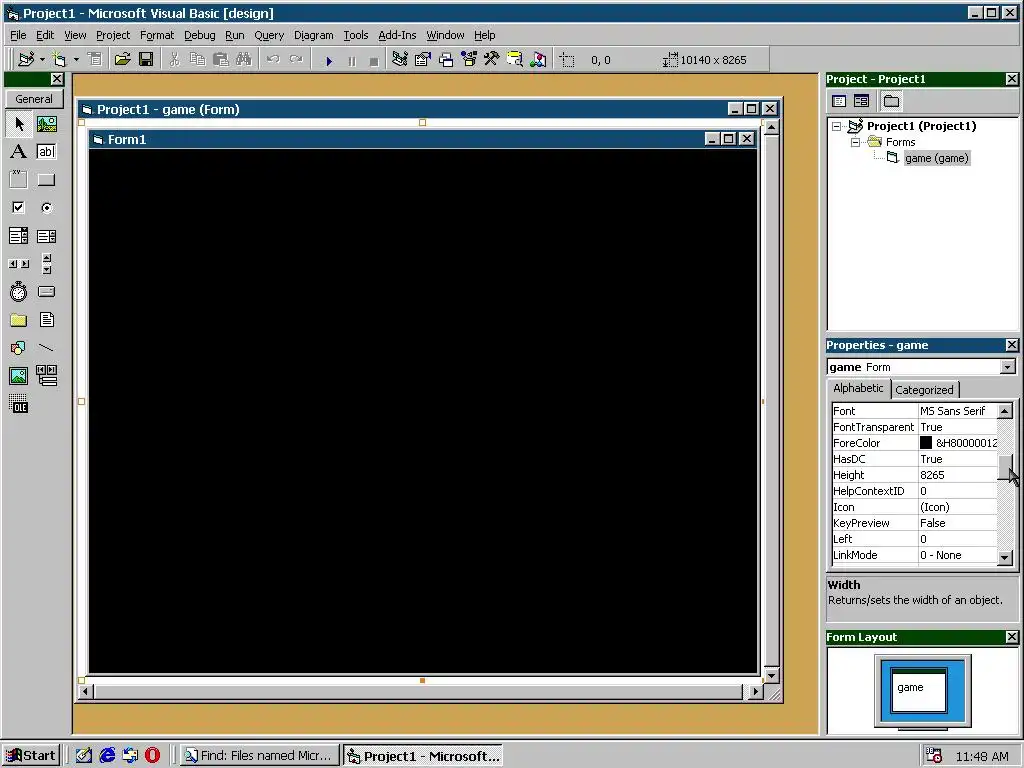Image resolution: width=1024 pixels, height=768 pixels.
Task: Open the Toolbox hammer and wrench icon
Action: point(492,59)
